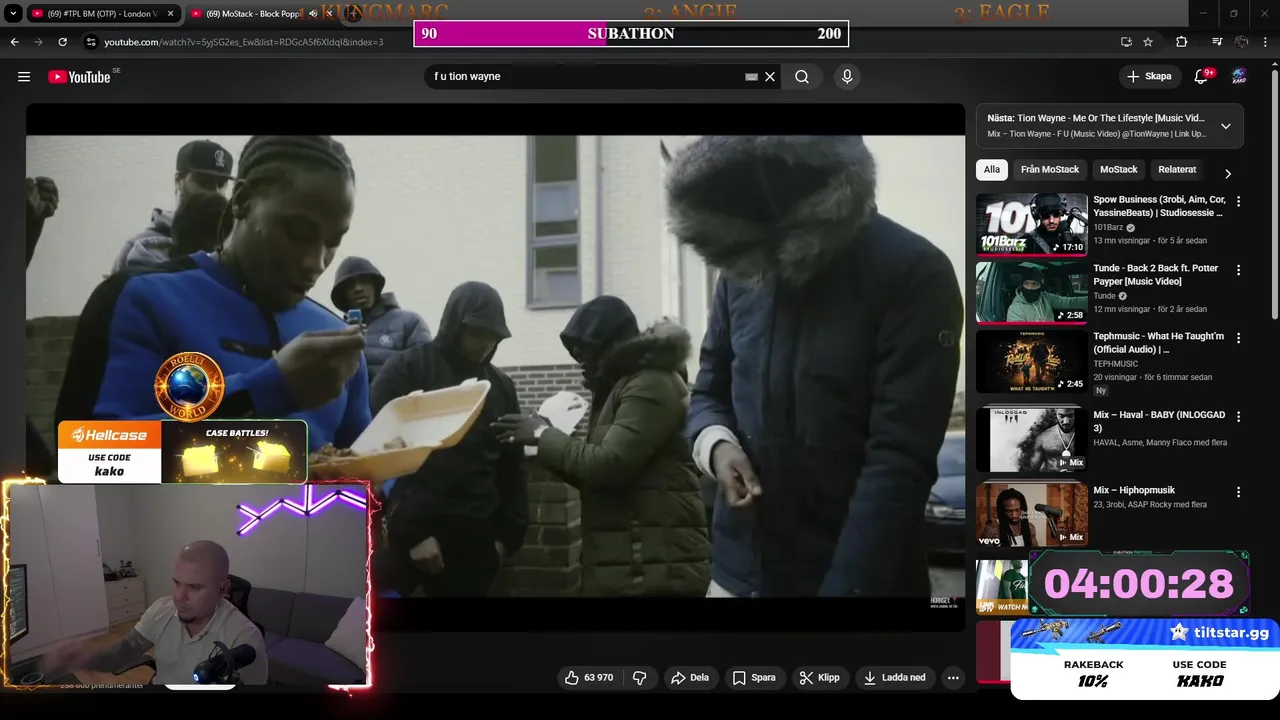Go back with the browser back arrow
The image size is (1280, 720).
pos(14,42)
